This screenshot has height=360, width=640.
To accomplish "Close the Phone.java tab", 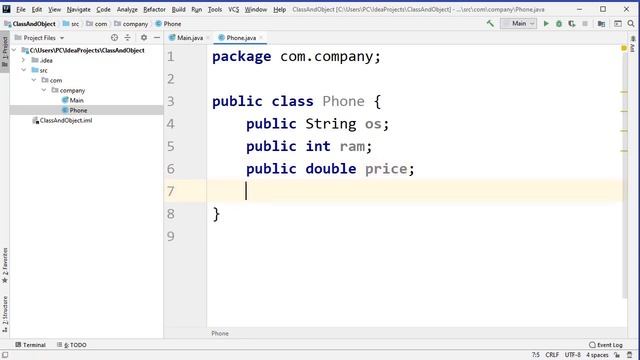I will point(261,38).
